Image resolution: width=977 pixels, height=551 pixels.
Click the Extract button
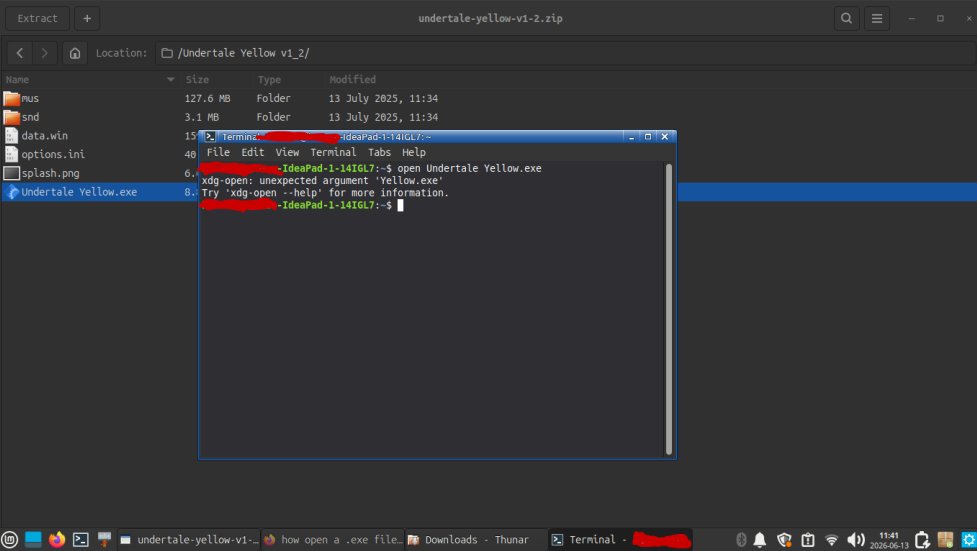[37, 19]
